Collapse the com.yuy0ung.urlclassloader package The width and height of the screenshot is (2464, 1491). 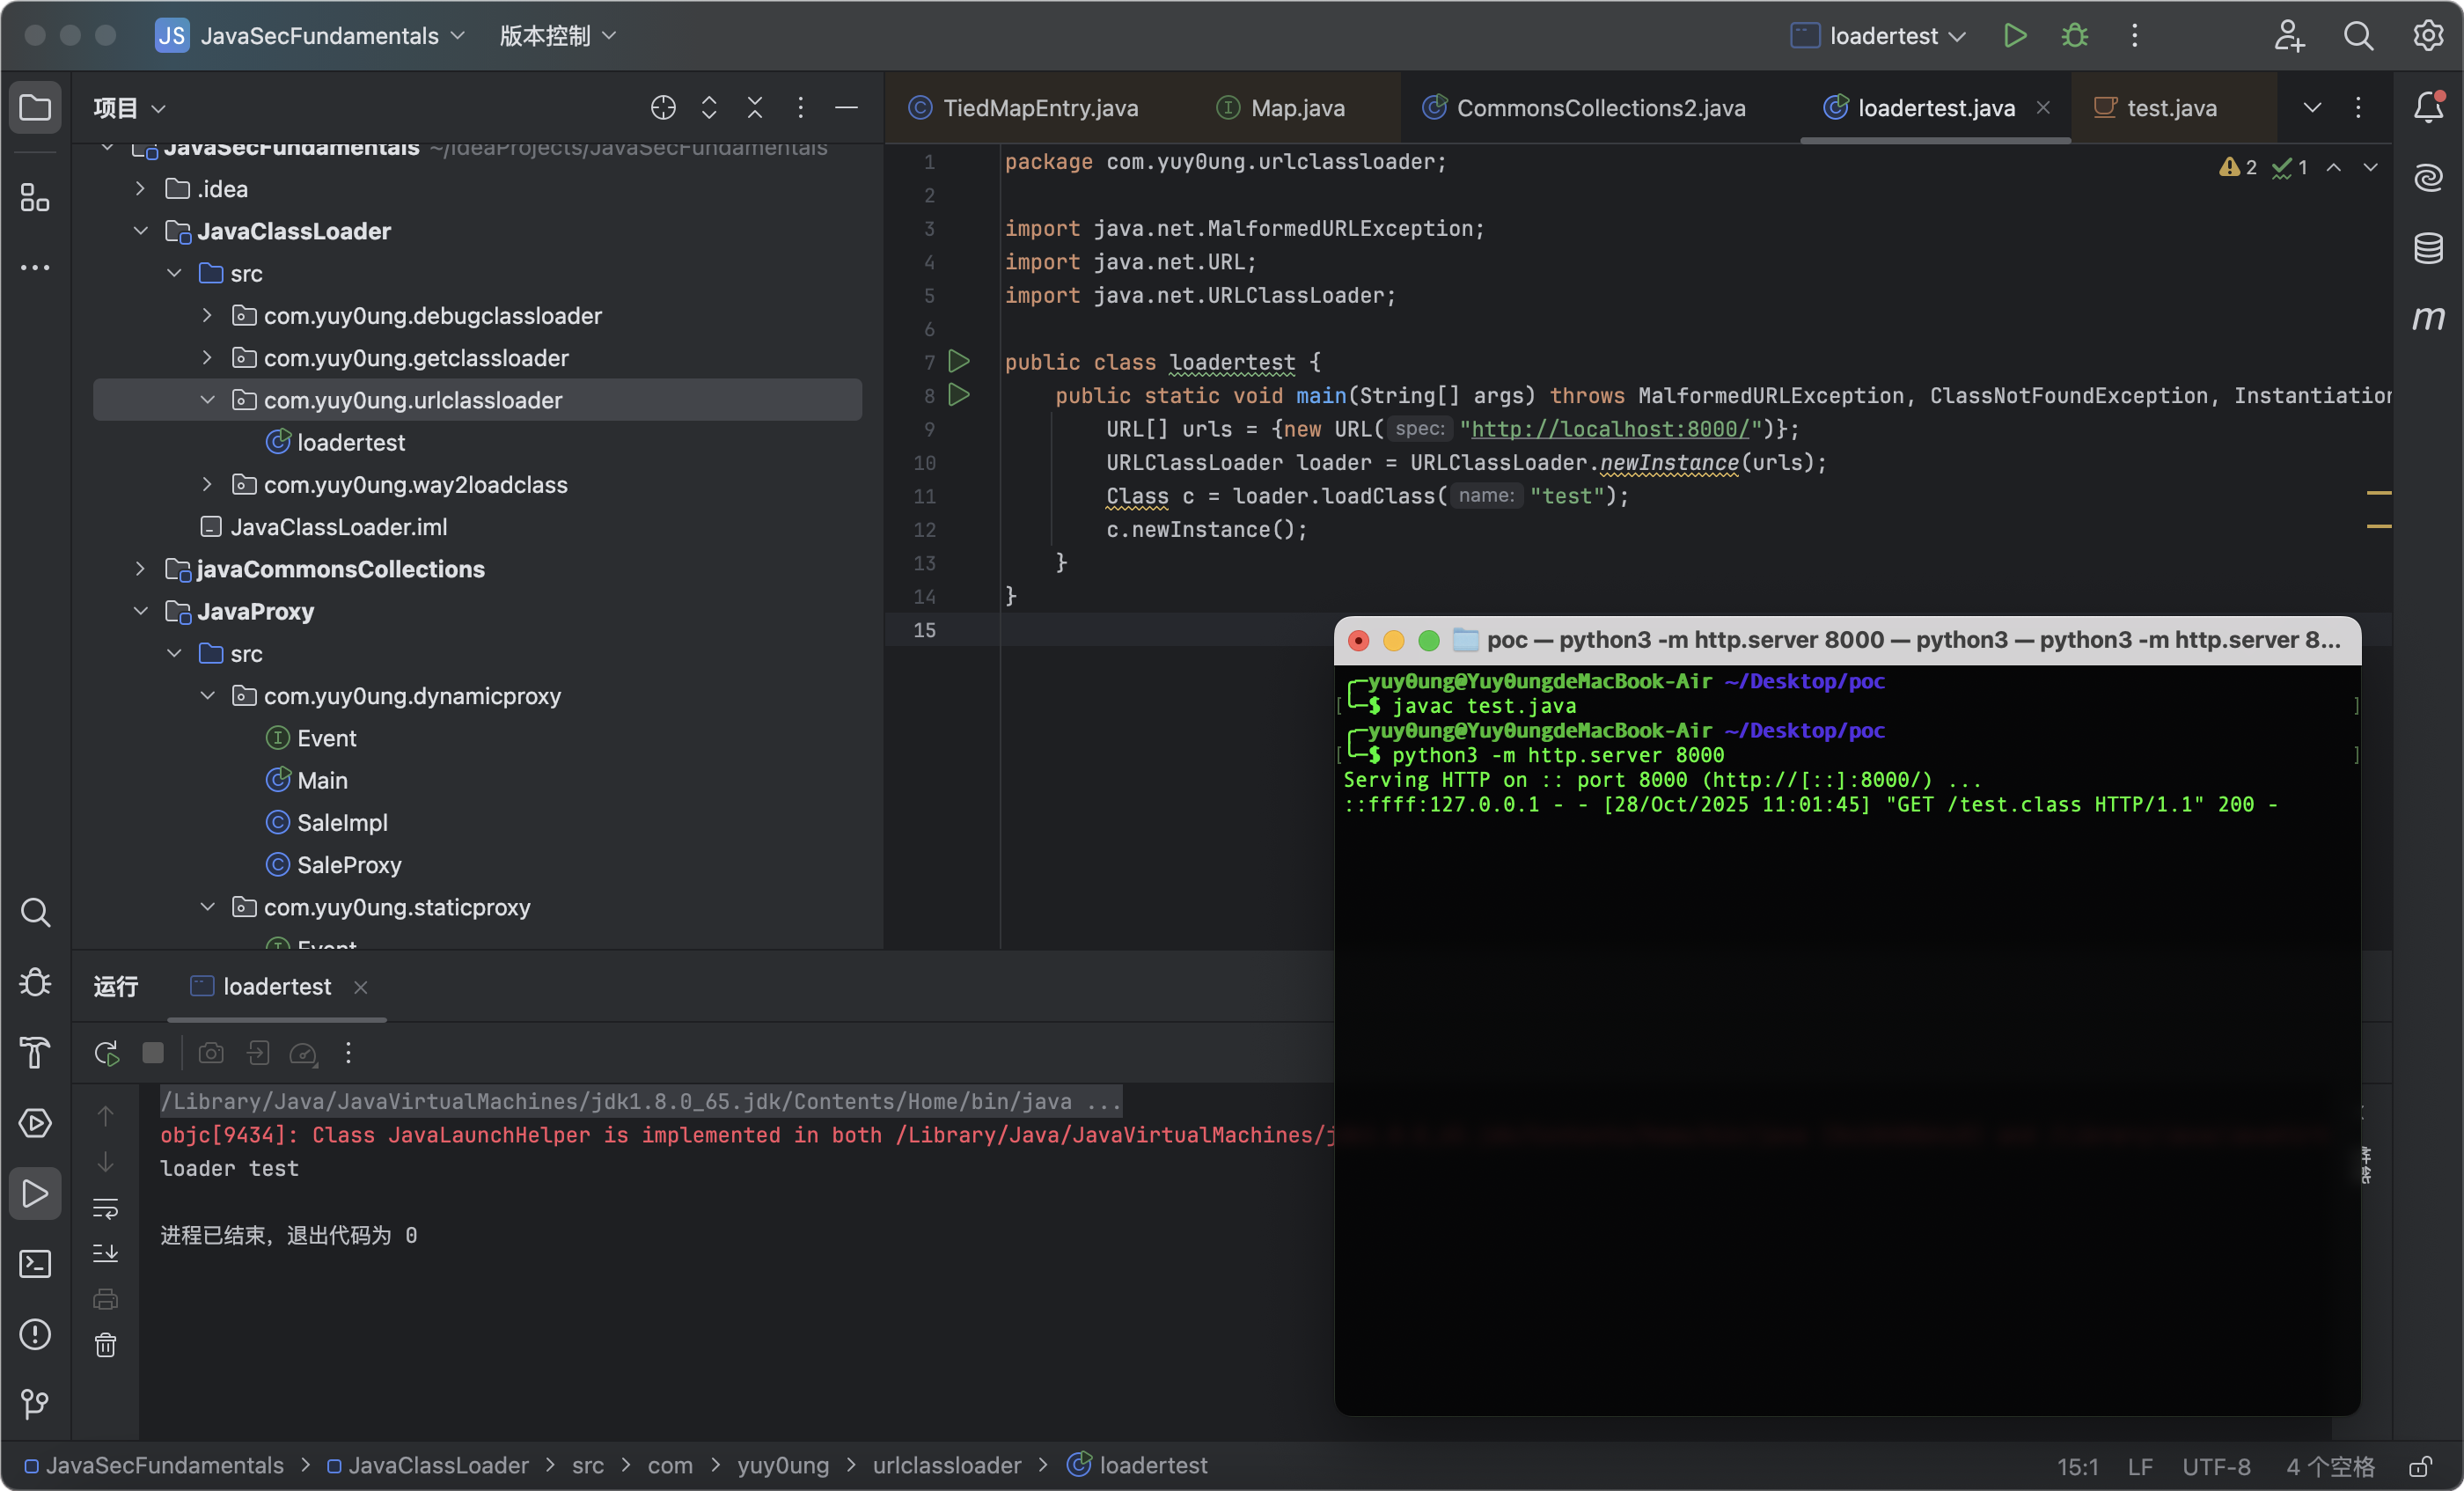click(x=207, y=400)
